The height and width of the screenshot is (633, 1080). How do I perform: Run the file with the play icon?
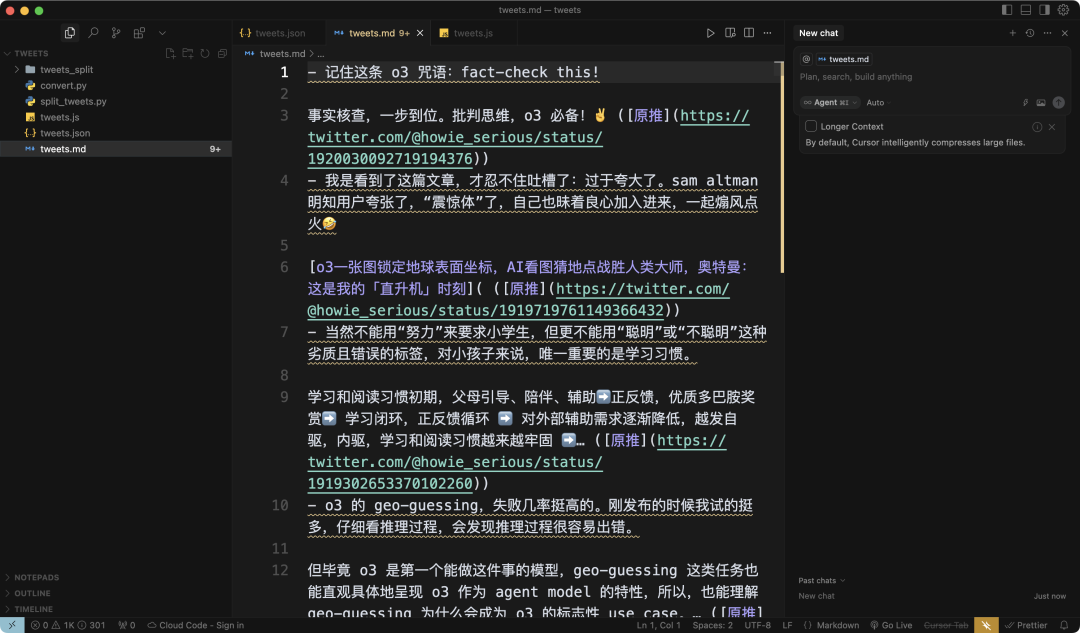[x=711, y=33]
